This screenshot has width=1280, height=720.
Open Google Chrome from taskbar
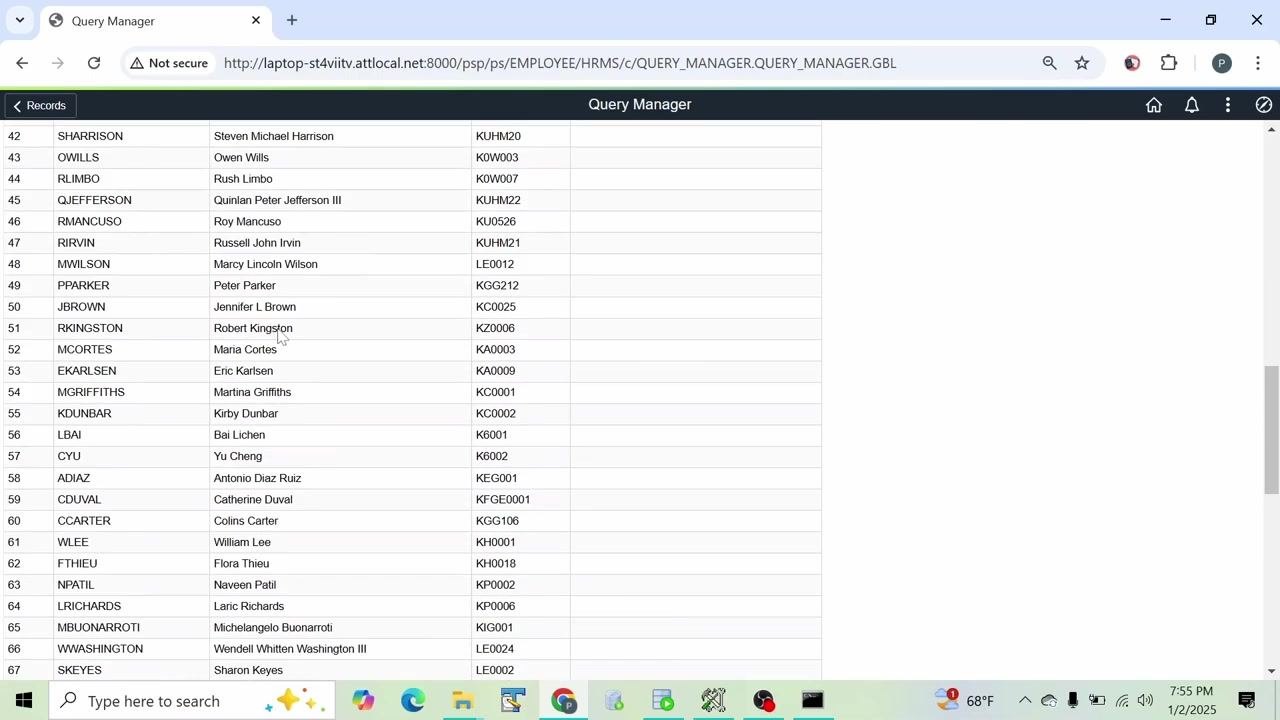click(563, 701)
